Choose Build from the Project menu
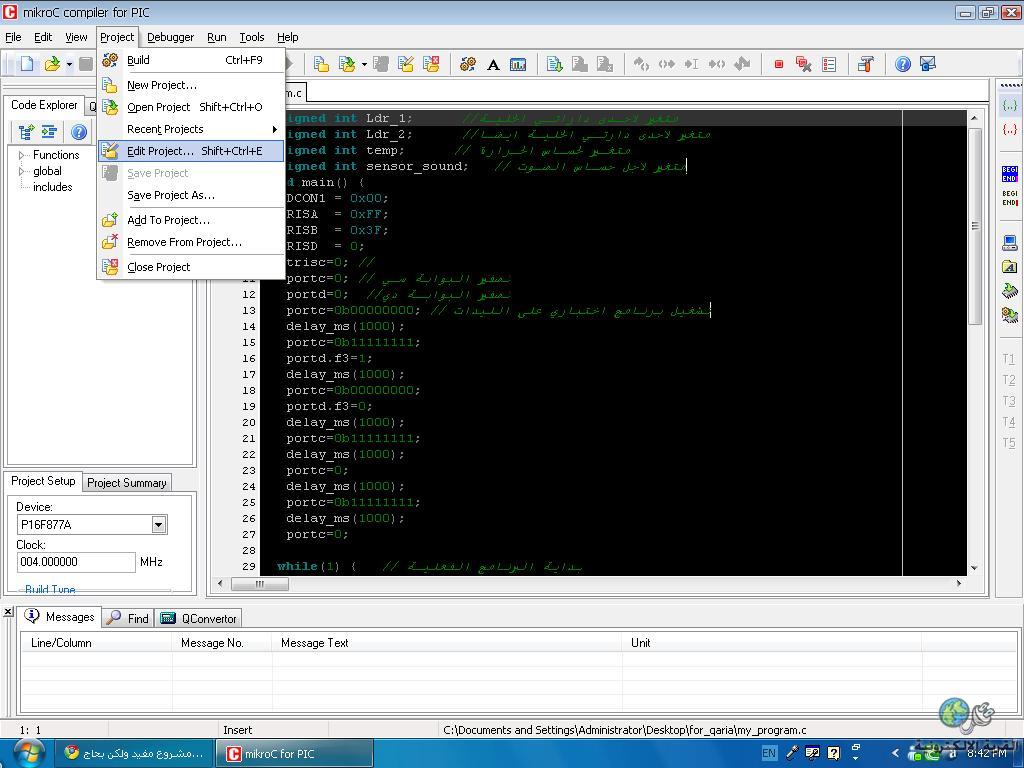This screenshot has width=1024, height=768. [x=191, y=60]
